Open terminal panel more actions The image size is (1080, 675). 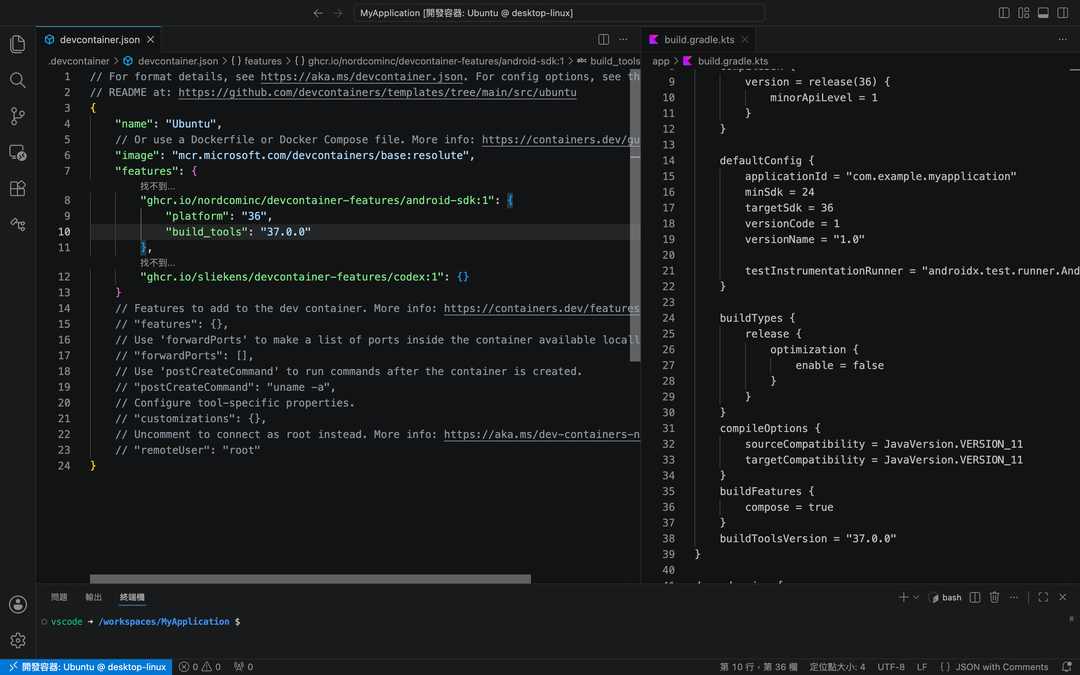click(1014, 597)
